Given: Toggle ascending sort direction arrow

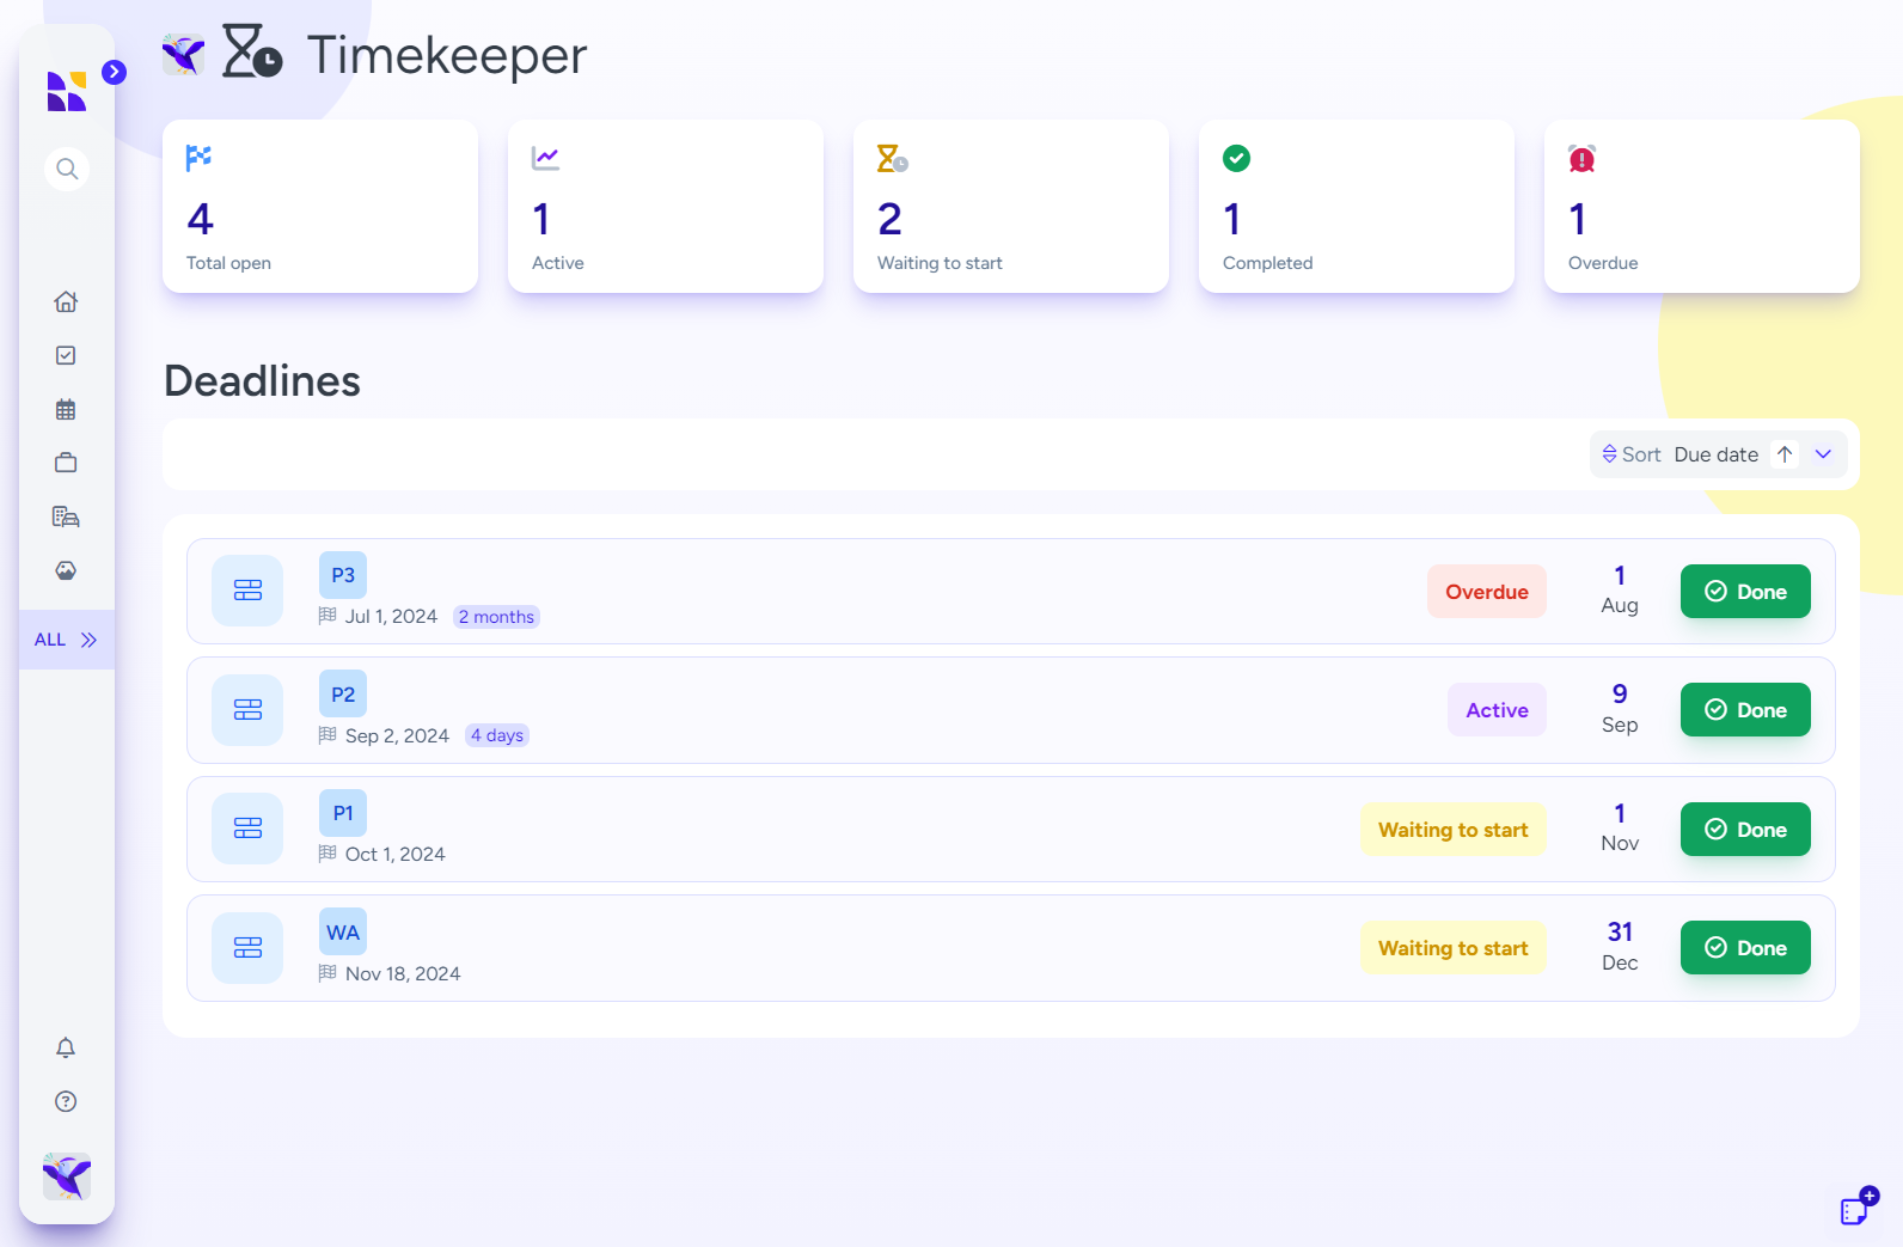Looking at the screenshot, I should tap(1785, 454).
